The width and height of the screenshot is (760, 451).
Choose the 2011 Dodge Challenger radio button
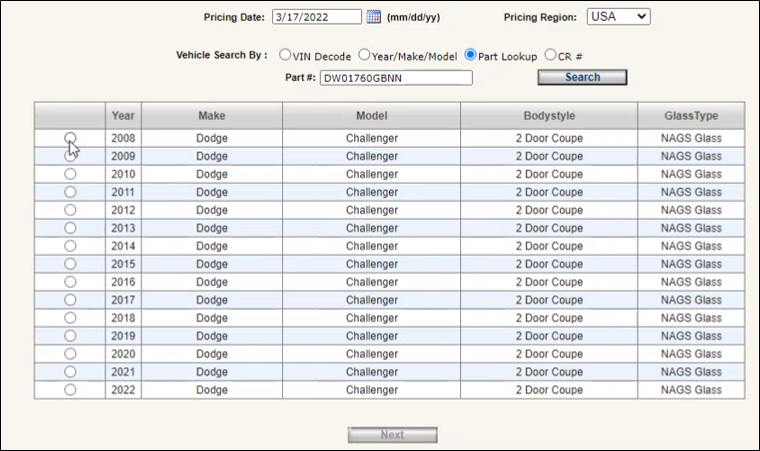tap(70, 192)
